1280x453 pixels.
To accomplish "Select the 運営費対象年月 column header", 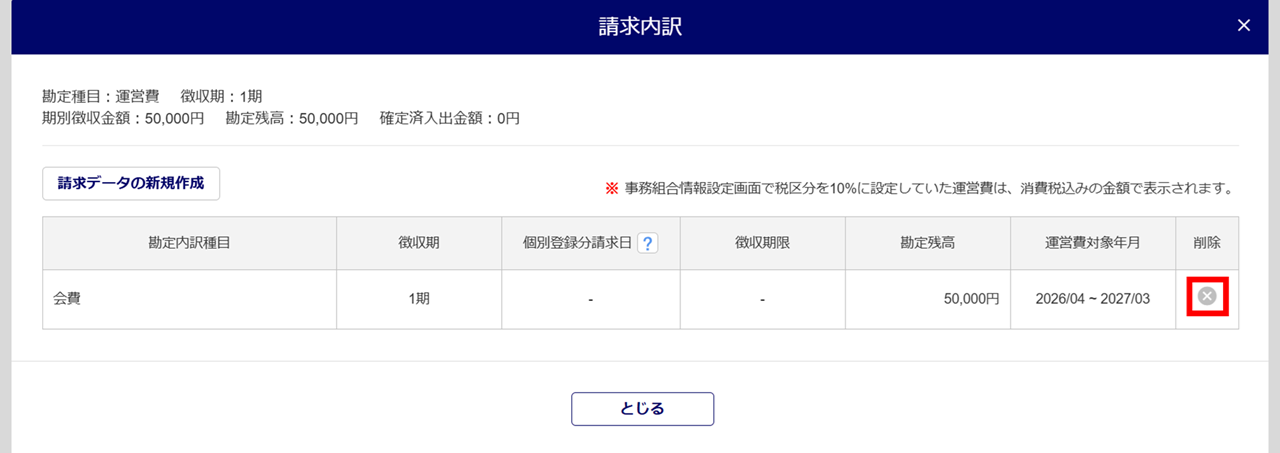I will point(1092,244).
